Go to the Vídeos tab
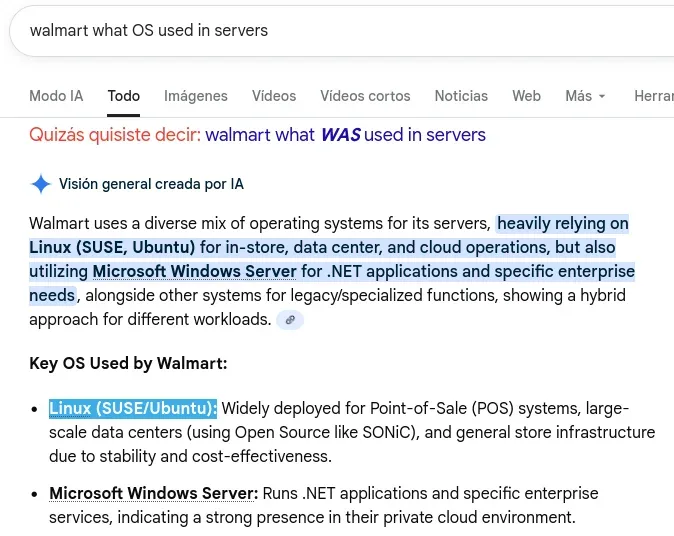 (x=274, y=96)
